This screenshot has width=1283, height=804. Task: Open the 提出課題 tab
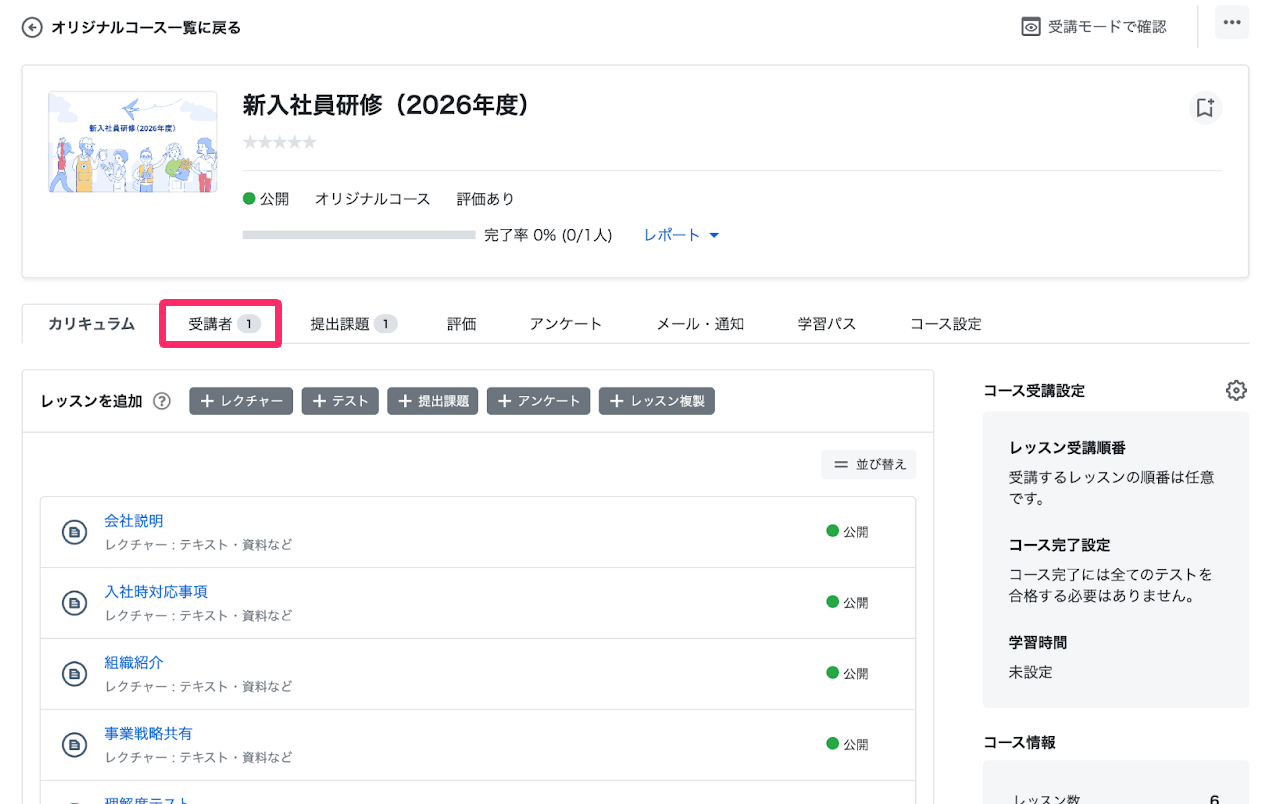[354, 324]
